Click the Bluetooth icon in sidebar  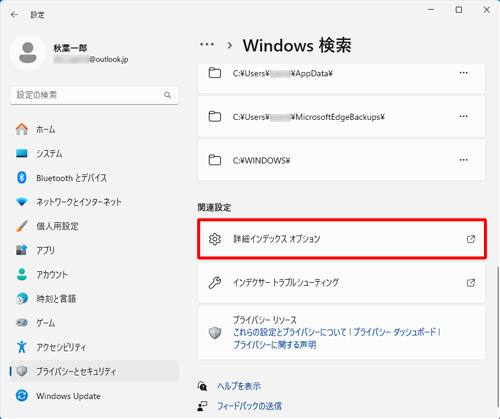coord(22,177)
